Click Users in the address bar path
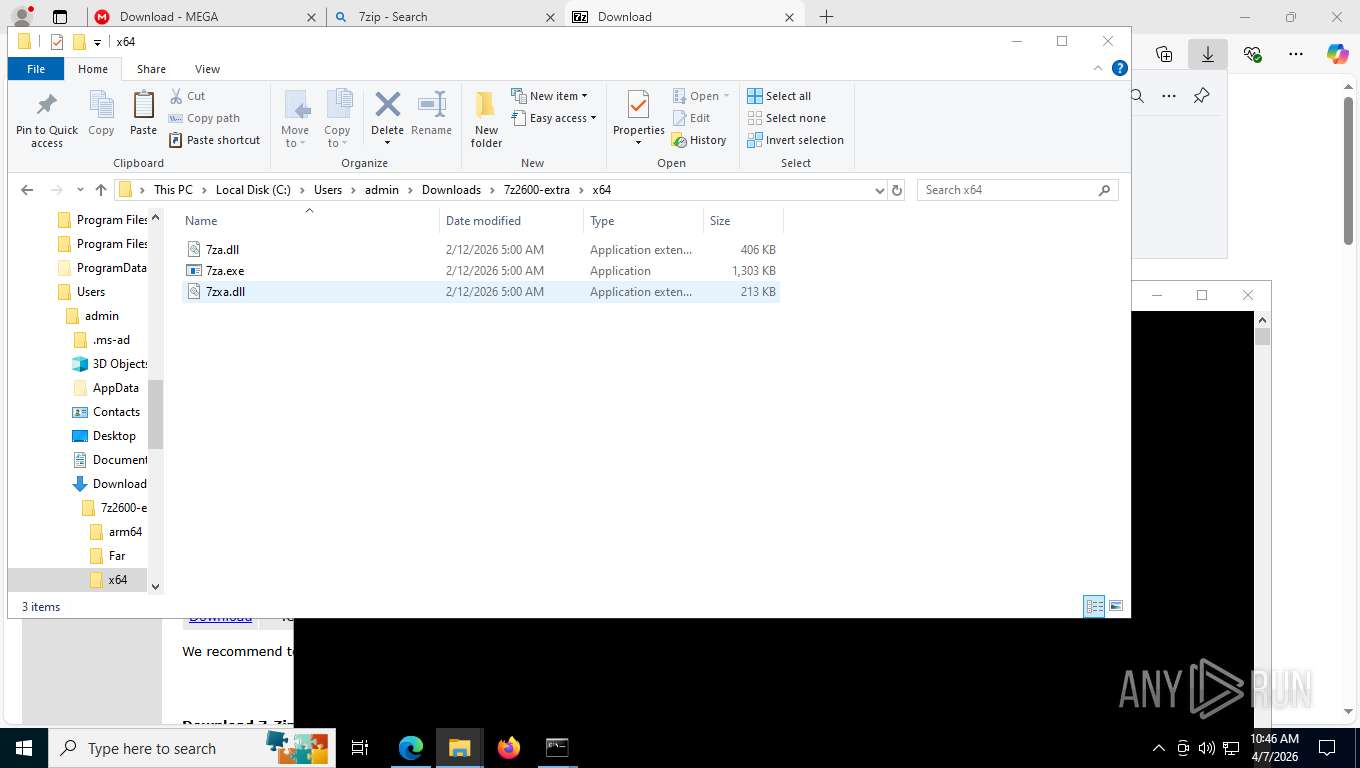The height and width of the screenshot is (768, 1360). (x=328, y=190)
